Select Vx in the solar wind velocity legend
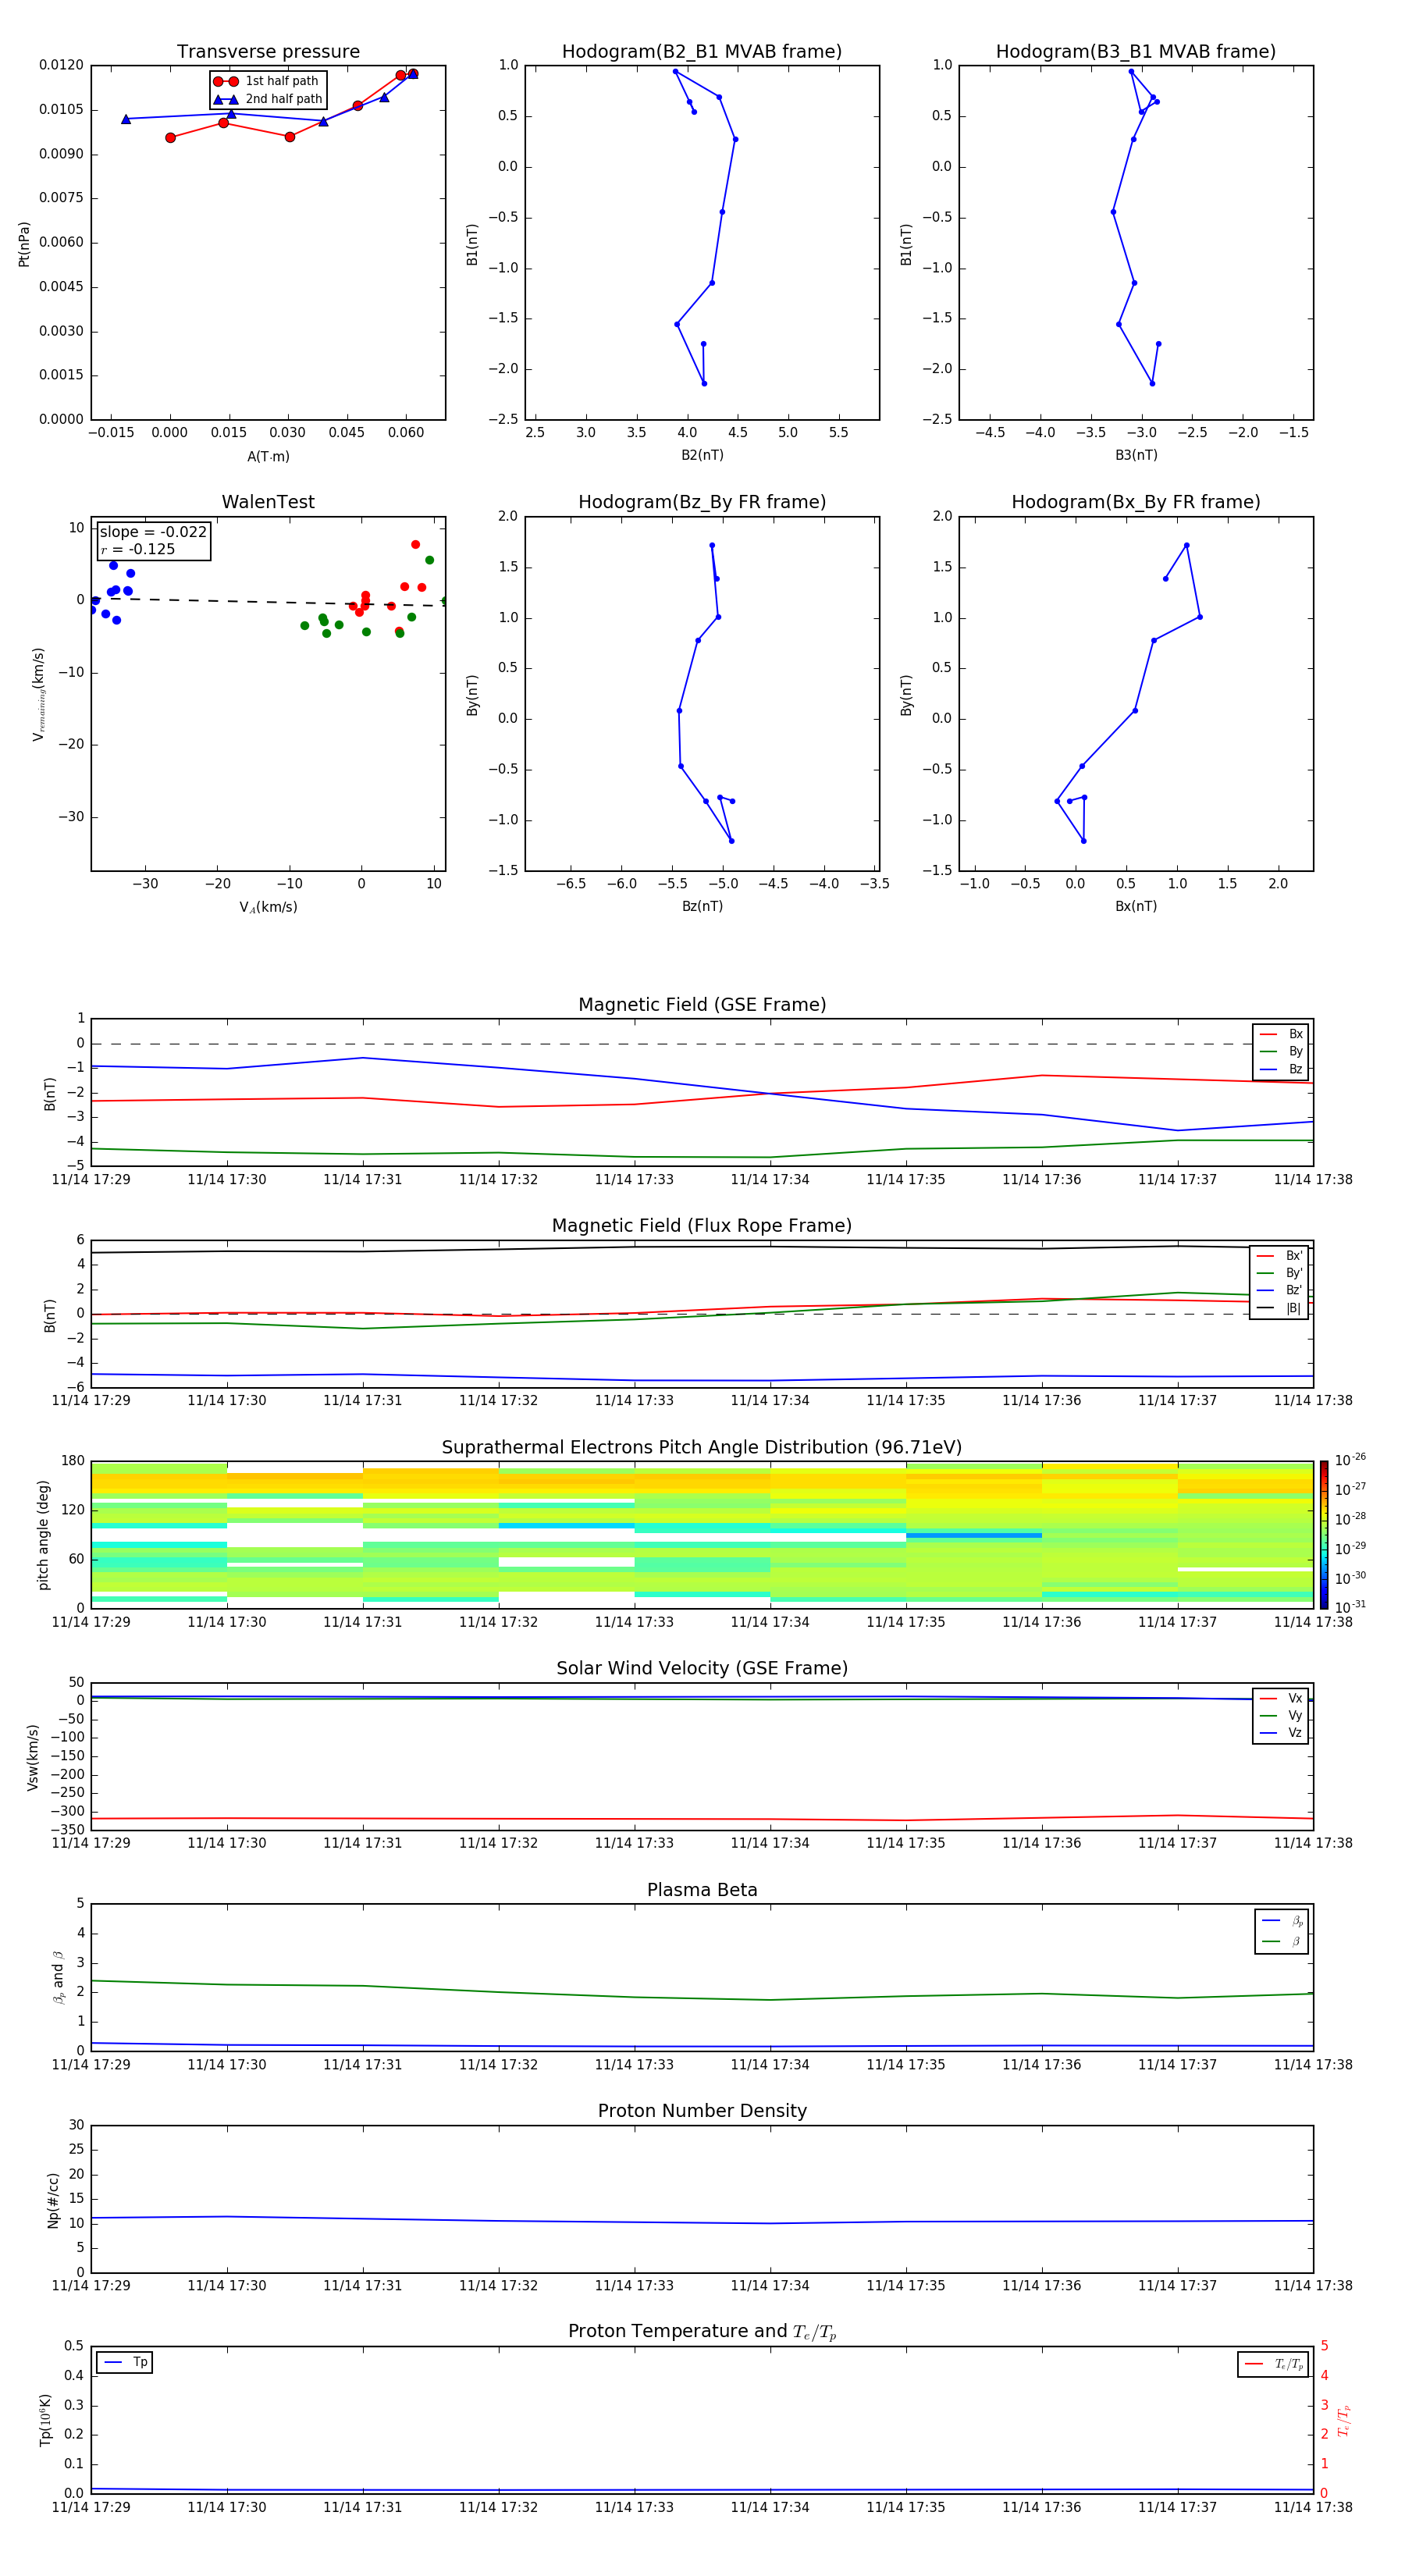The width and height of the screenshot is (1405, 2576). pyautogui.click(x=1281, y=1698)
